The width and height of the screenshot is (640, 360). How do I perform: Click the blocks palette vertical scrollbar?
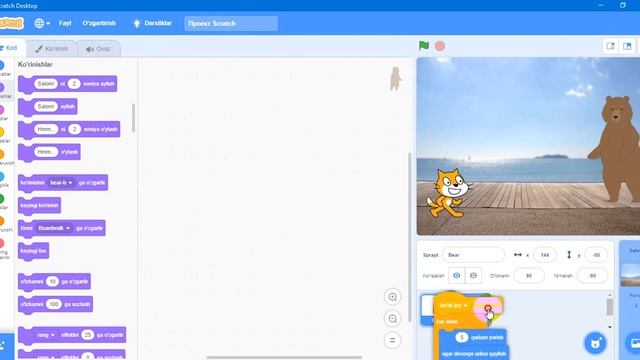click(133, 118)
